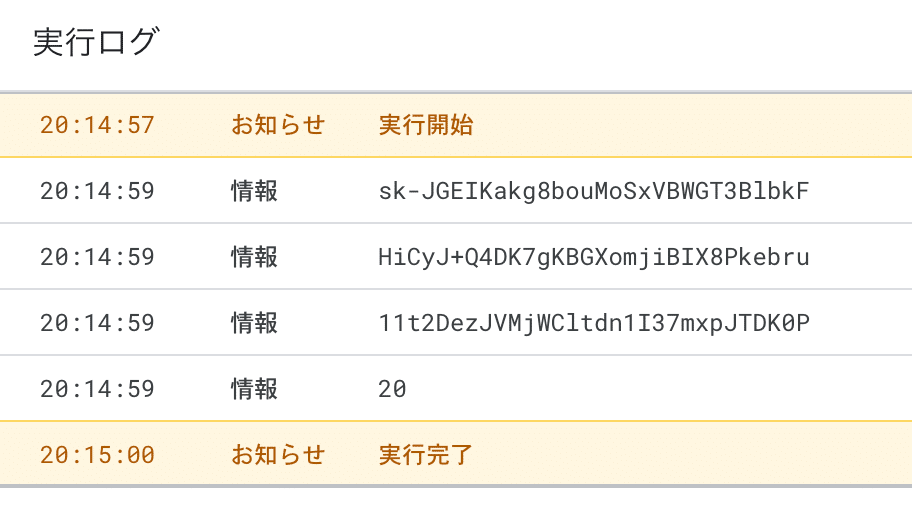Viewport: 912px width, 526px height.
Task: Click the お知らせ label beside 実行開始
Action: pos(278,125)
